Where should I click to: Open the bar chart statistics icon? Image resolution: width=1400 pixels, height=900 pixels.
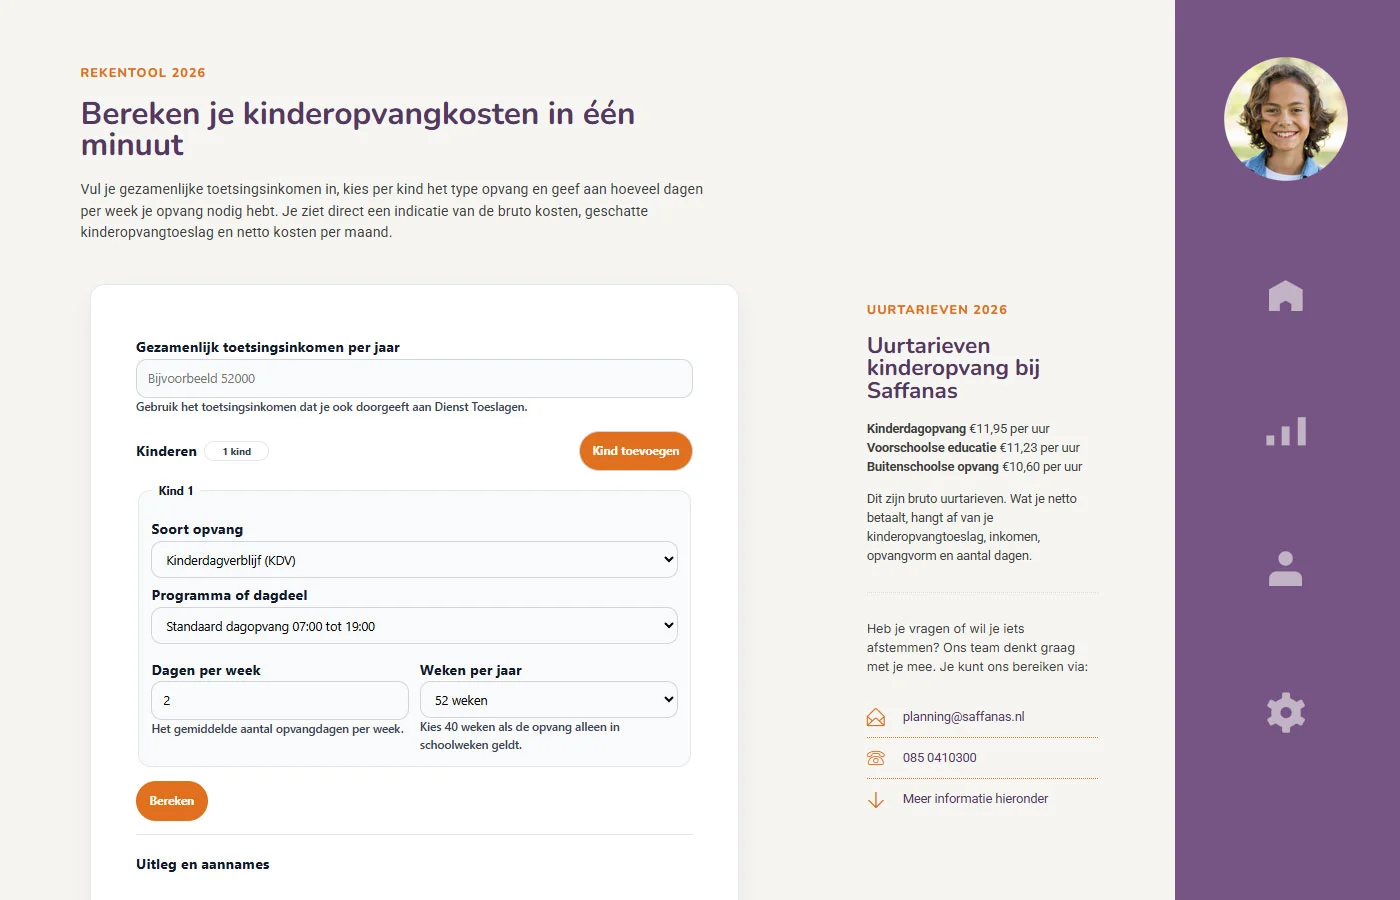(x=1286, y=432)
